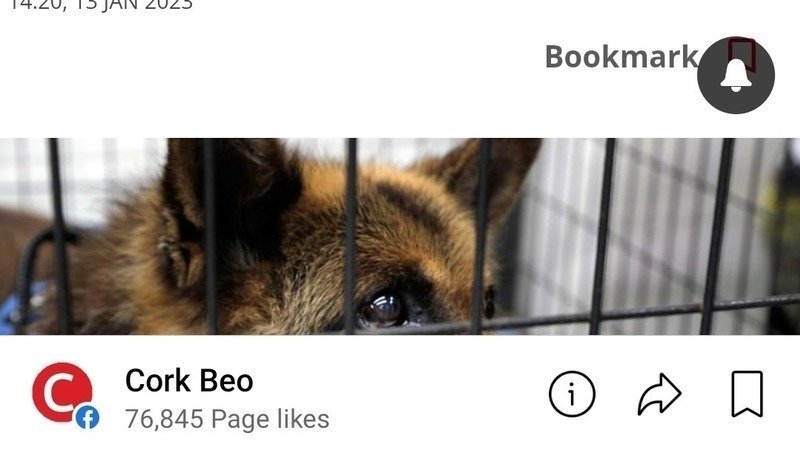Click the dark circle behind the bell
Viewport: 800px width, 450px height.
click(x=736, y=75)
